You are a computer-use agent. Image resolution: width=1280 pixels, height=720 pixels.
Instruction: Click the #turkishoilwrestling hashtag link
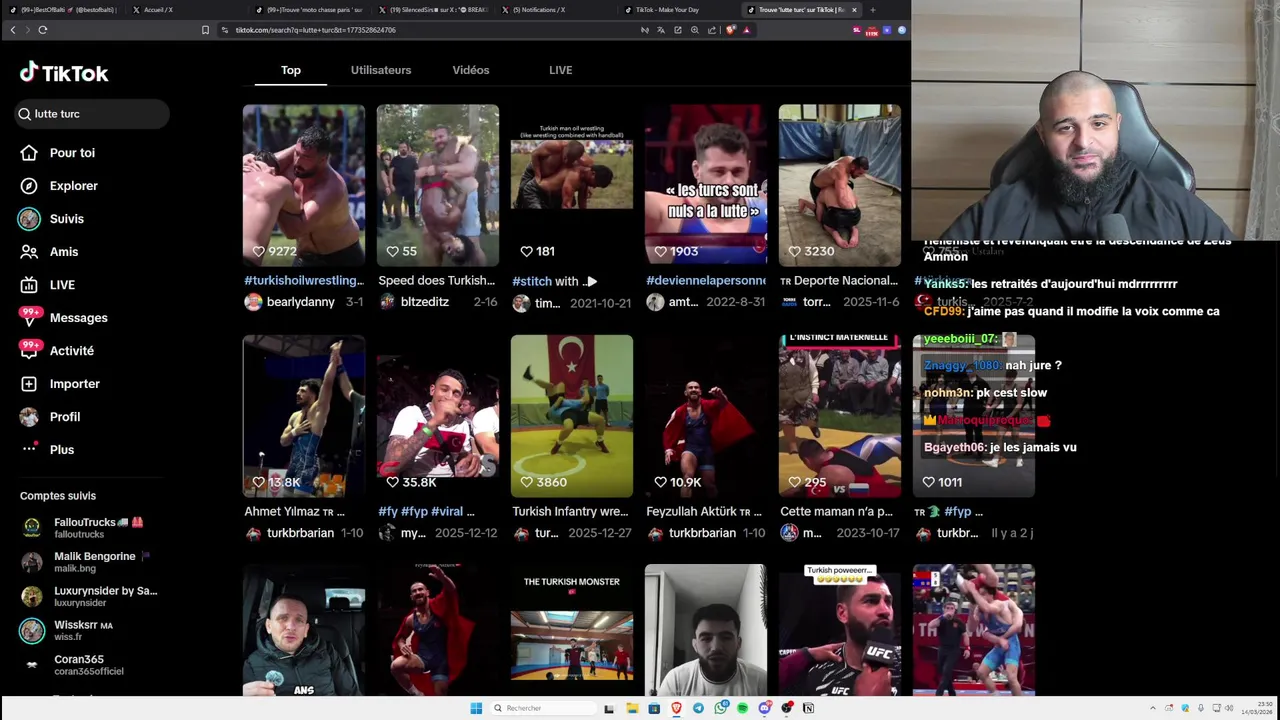tap(304, 281)
